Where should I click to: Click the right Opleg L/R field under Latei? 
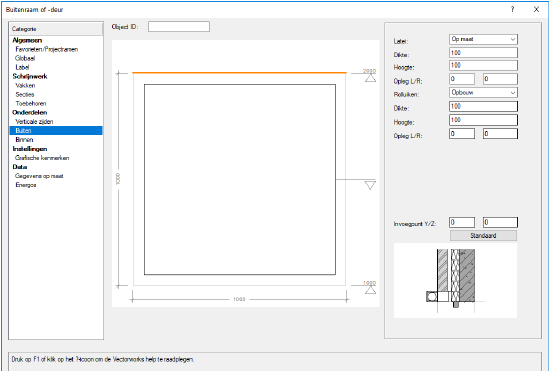click(500, 79)
